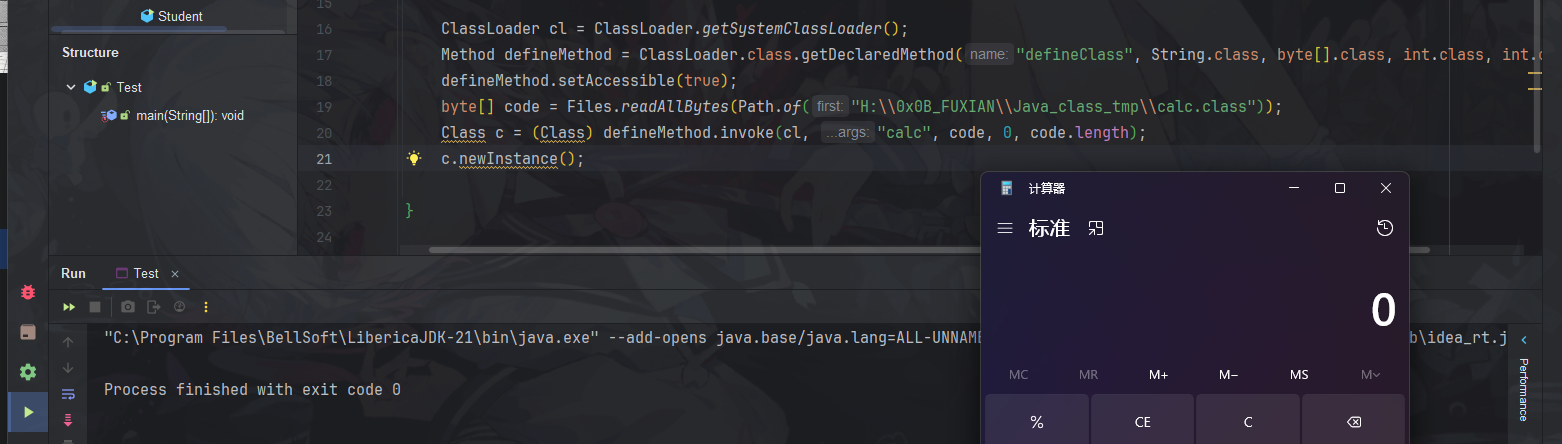This screenshot has height=444, width=1562.
Task: Click the ...args: parameter hint on line 20
Action: pyautogui.click(x=847, y=133)
